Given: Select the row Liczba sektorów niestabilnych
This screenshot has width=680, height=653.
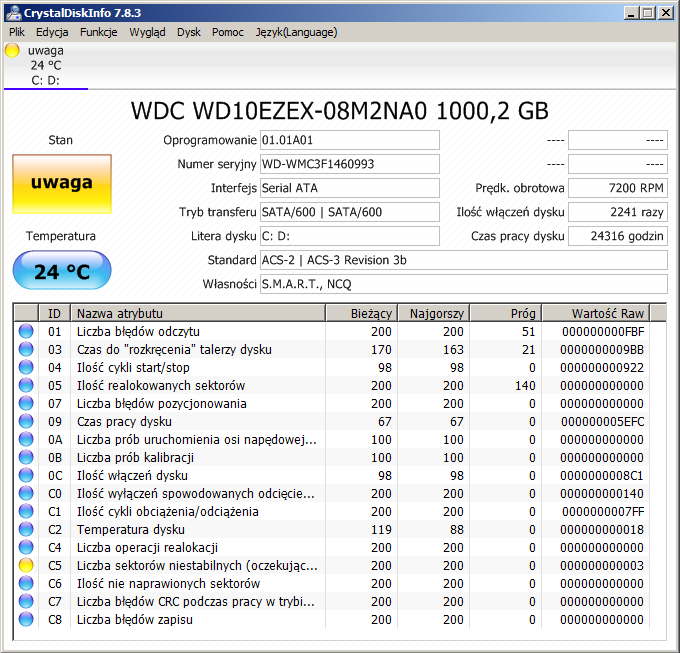Looking at the screenshot, I should (332, 565).
